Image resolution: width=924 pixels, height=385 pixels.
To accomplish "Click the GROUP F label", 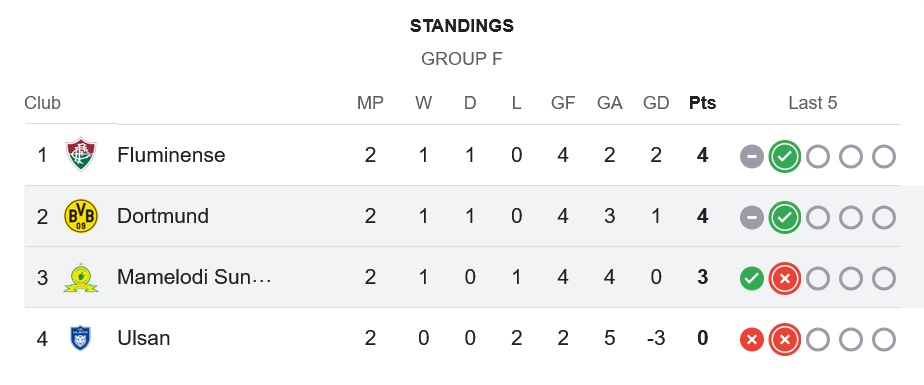I will (x=462, y=59).
